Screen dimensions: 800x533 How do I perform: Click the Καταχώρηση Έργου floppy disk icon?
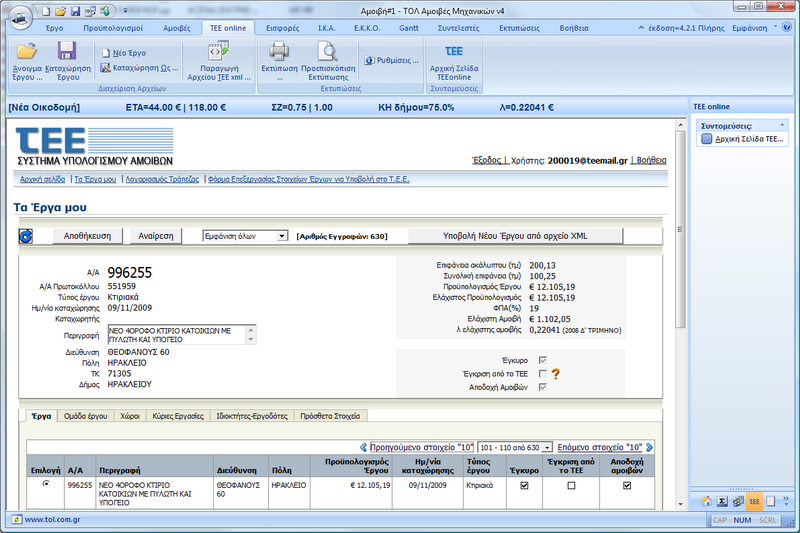(67, 52)
